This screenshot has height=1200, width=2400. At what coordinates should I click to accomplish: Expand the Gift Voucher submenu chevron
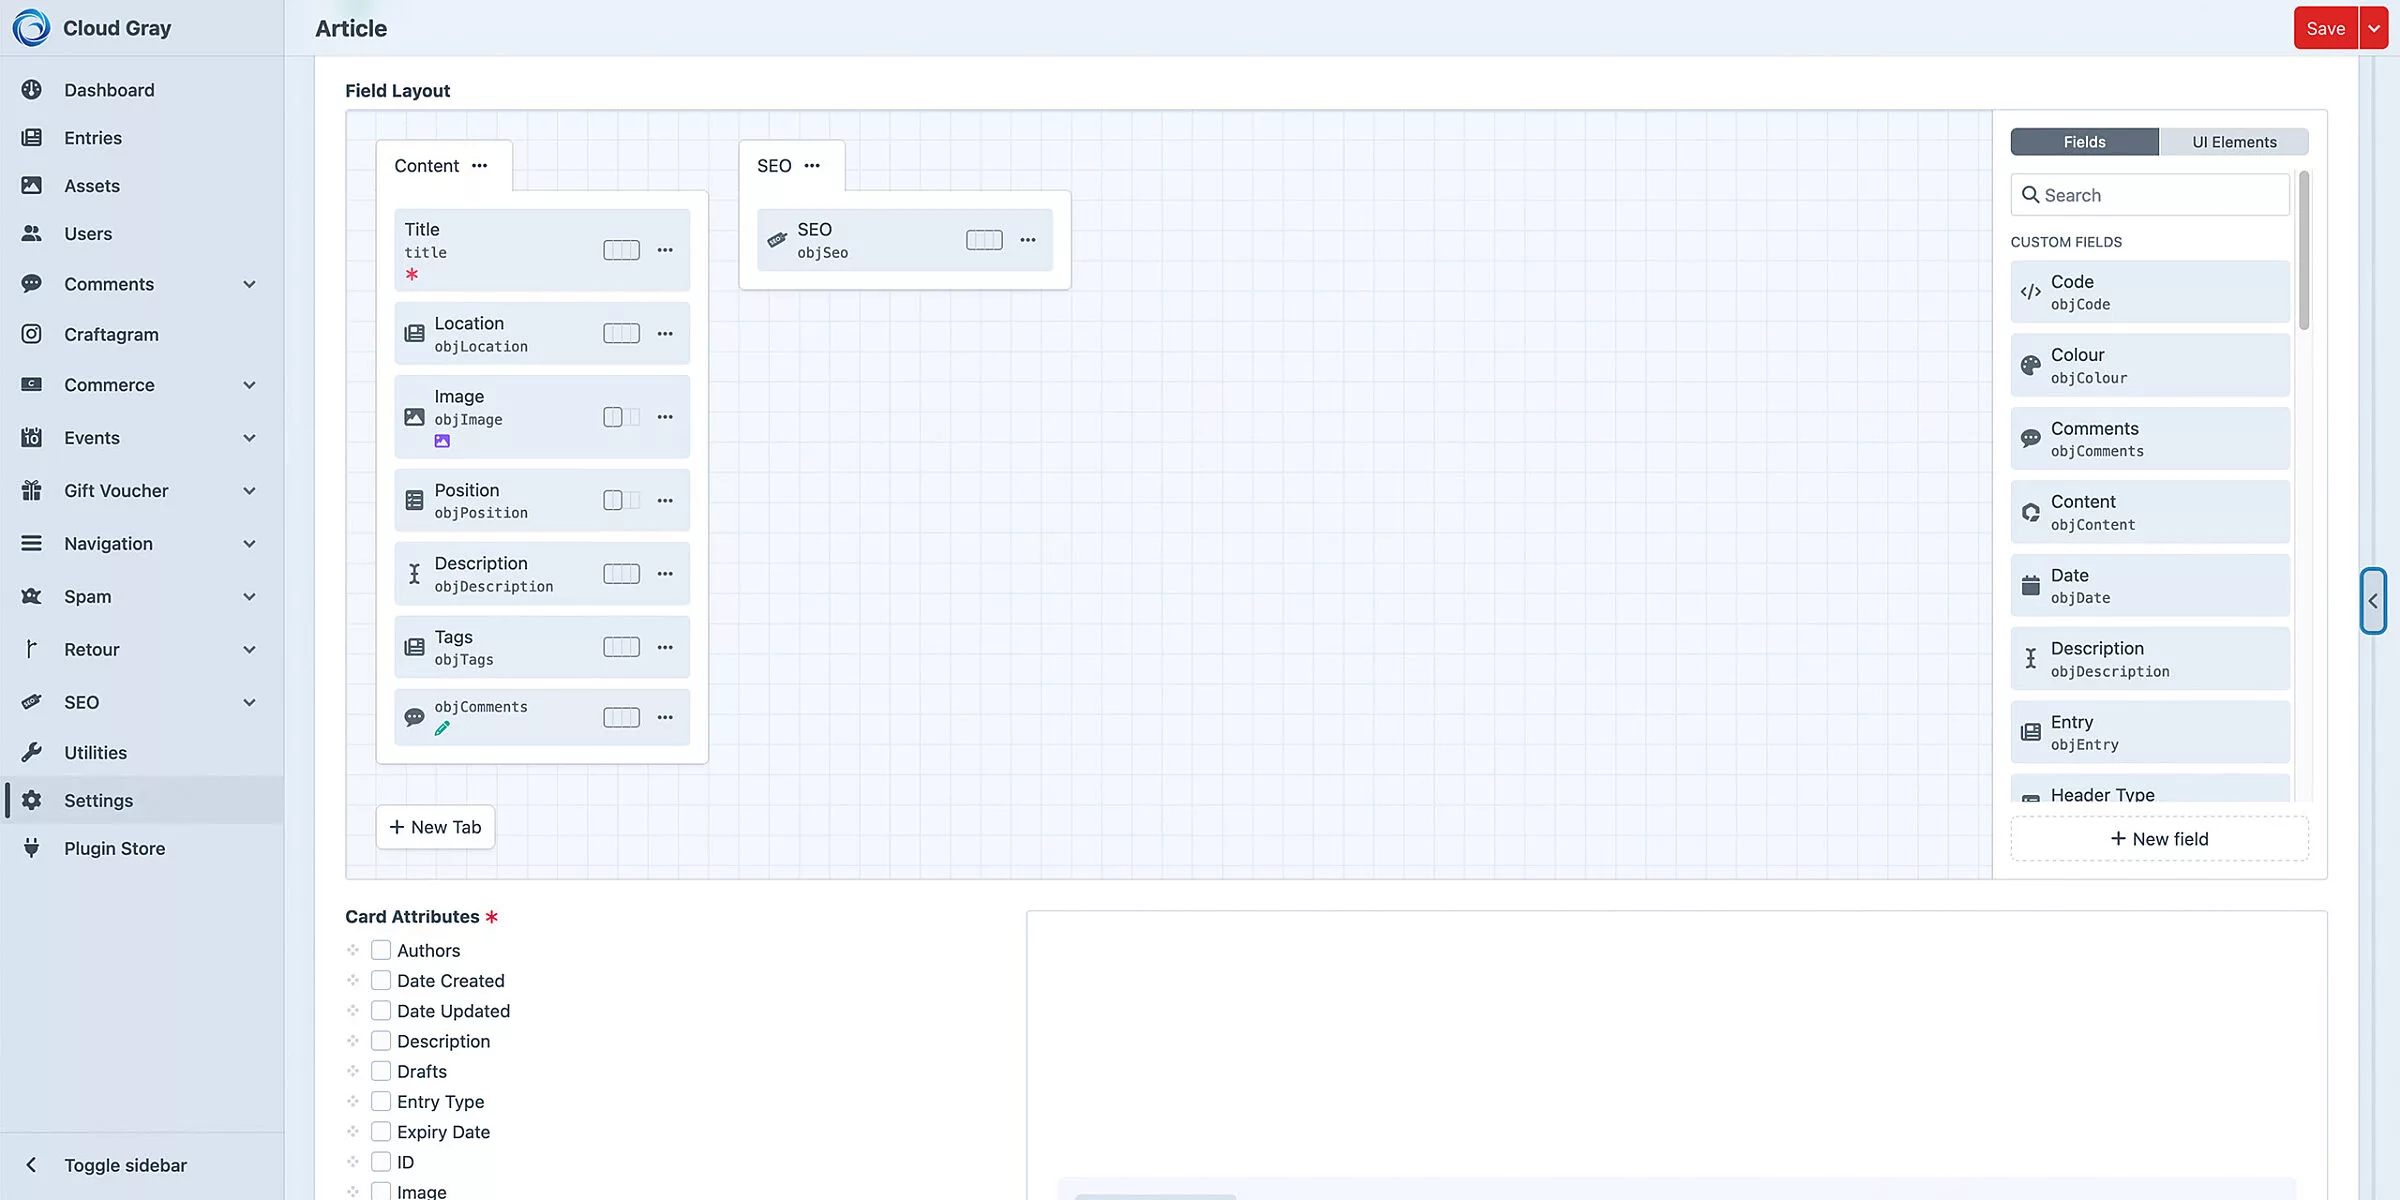coord(249,491)
